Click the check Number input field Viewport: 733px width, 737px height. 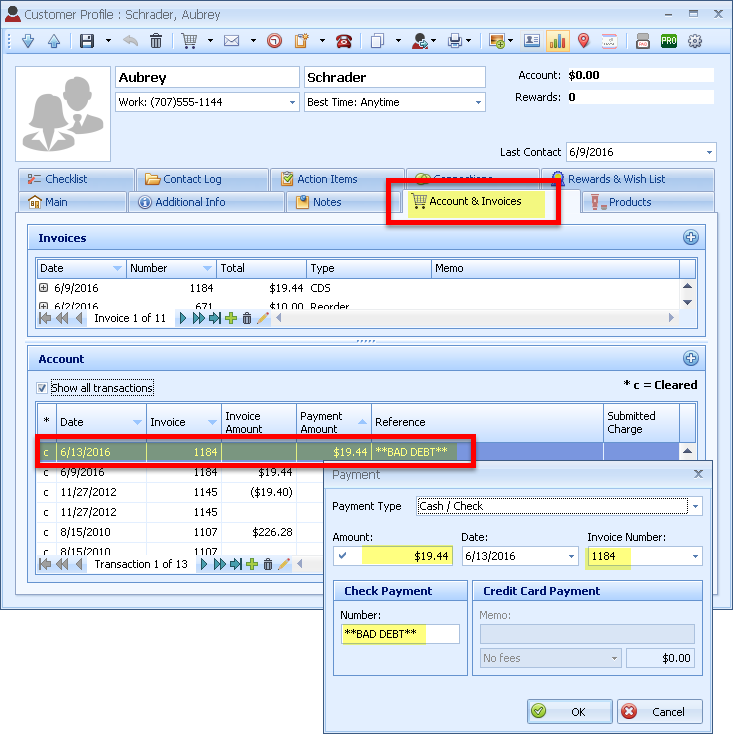[x=399, y=634]
